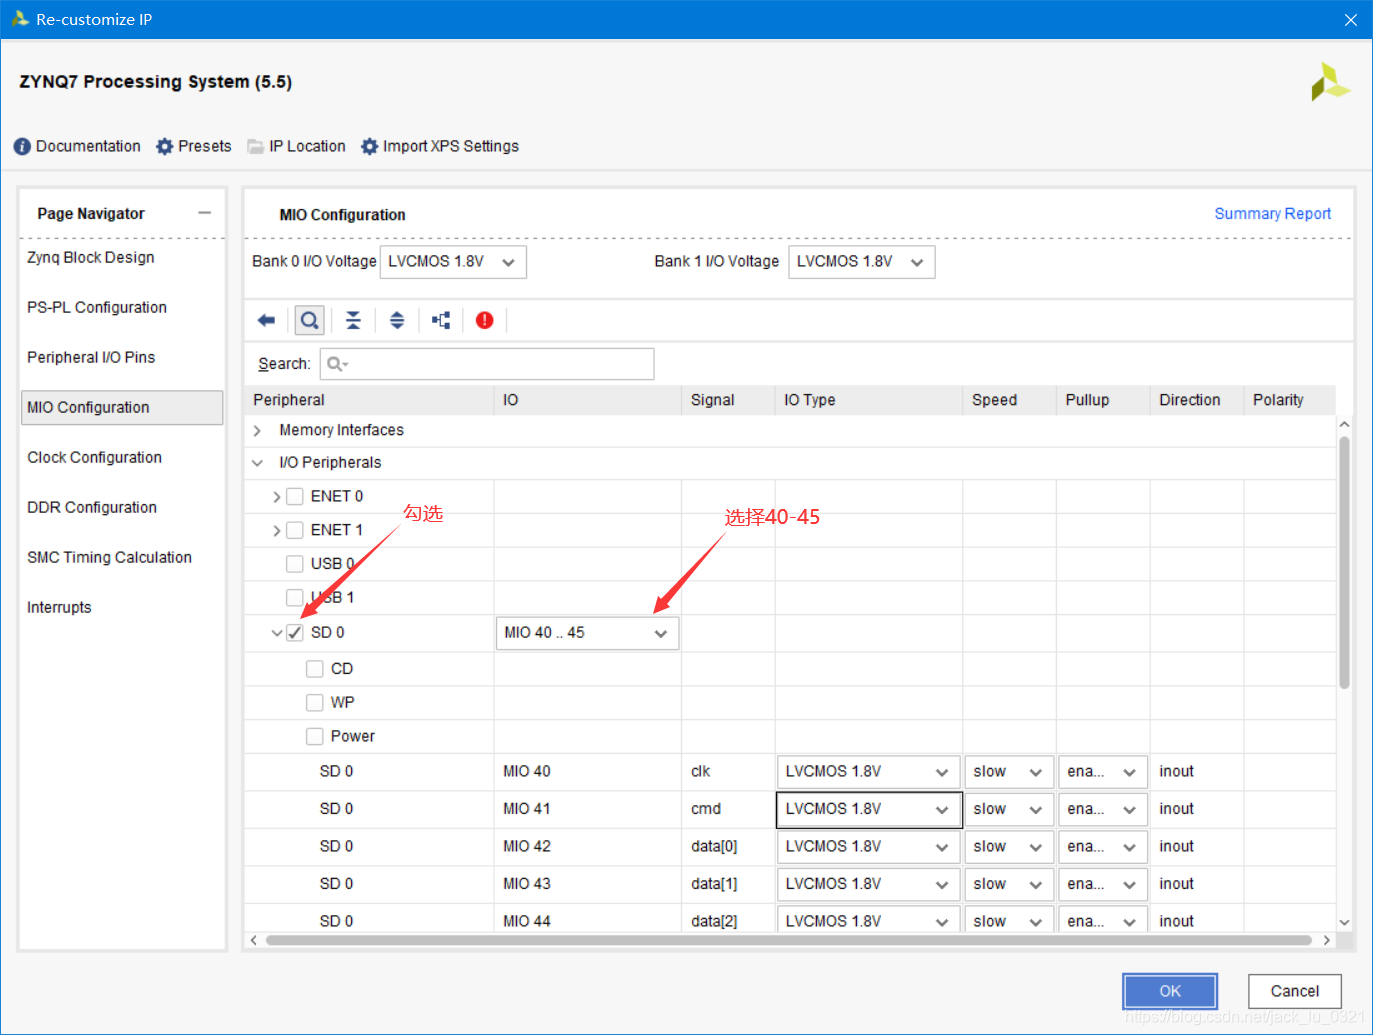Open IO Type dropdown for MIO 41
Image resolution: width=1373 pixels, height=1035 pixels.
[869, 809]
